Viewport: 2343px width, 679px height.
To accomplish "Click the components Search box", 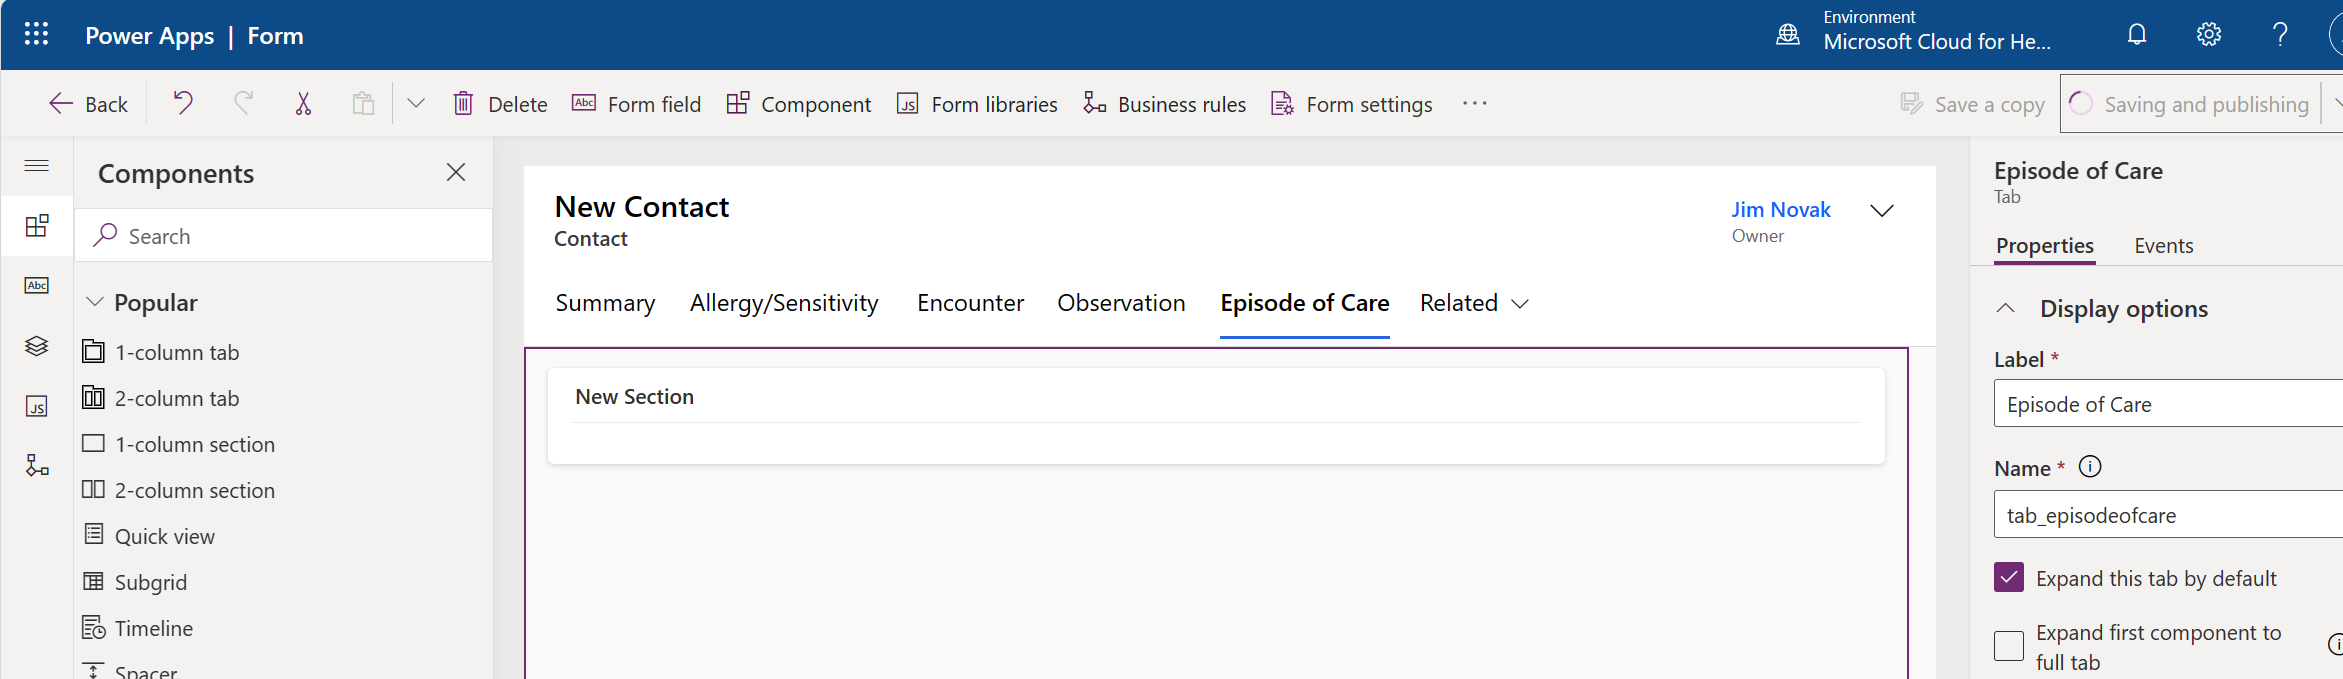I will point(284,236).
